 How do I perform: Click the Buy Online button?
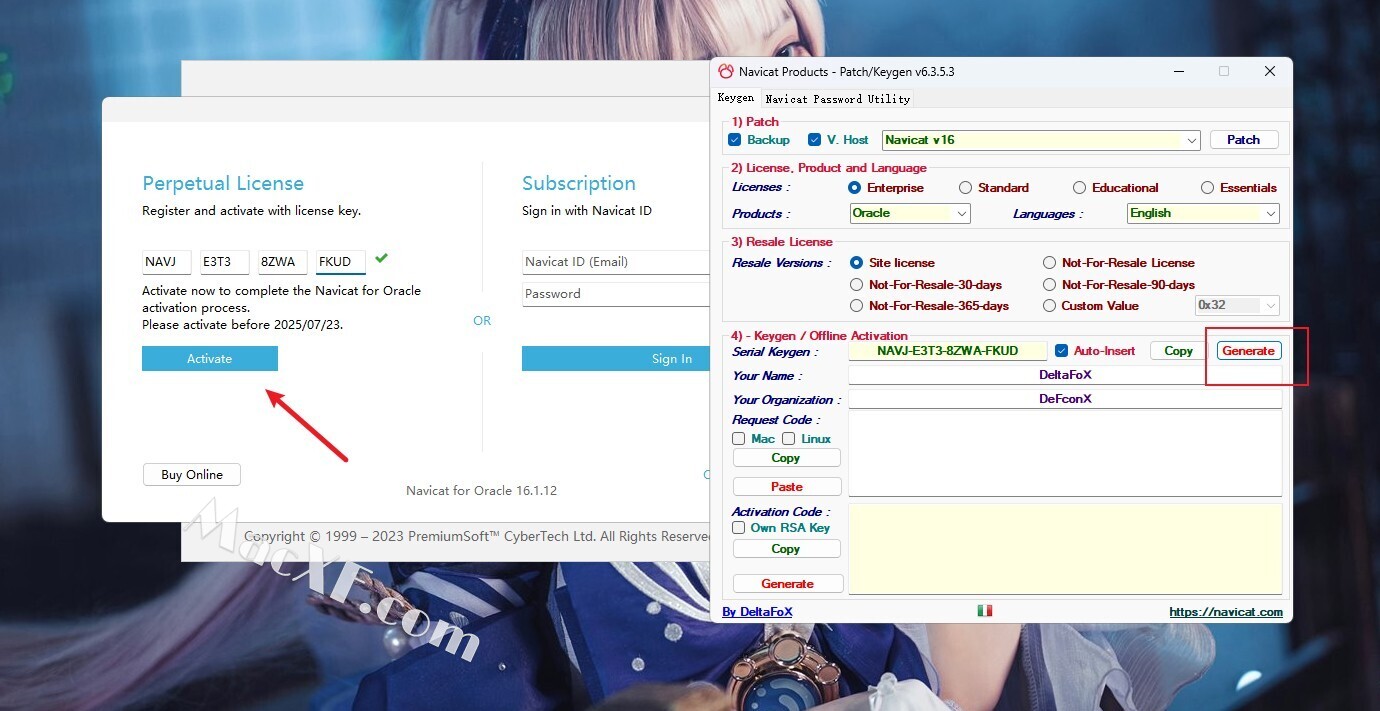click(192, 475)
